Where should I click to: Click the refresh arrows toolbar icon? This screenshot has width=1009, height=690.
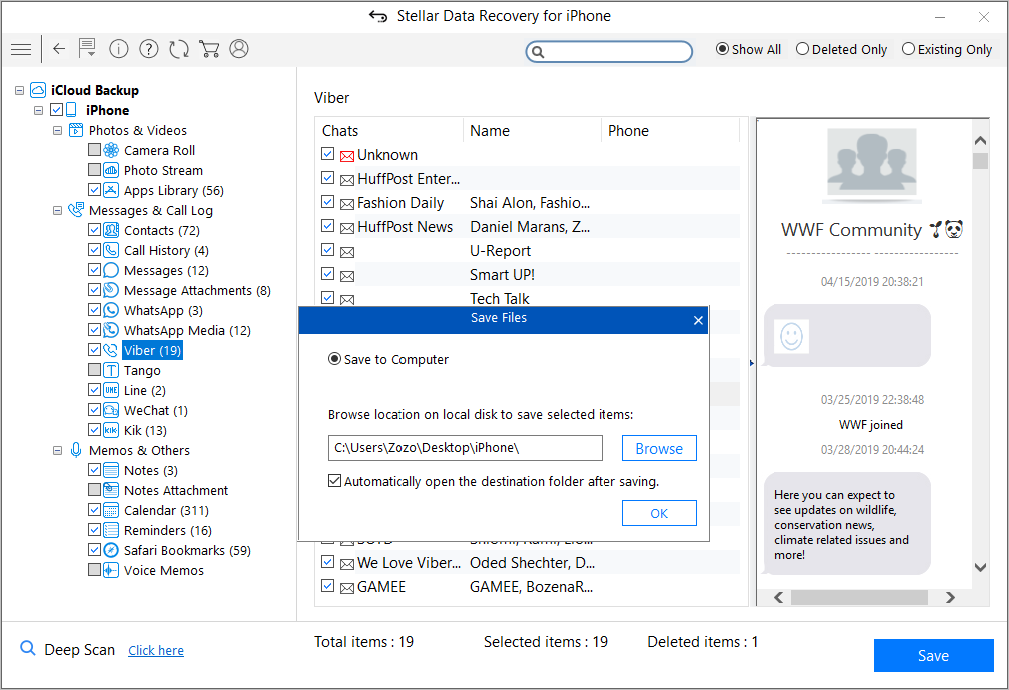tap(179, 49)
